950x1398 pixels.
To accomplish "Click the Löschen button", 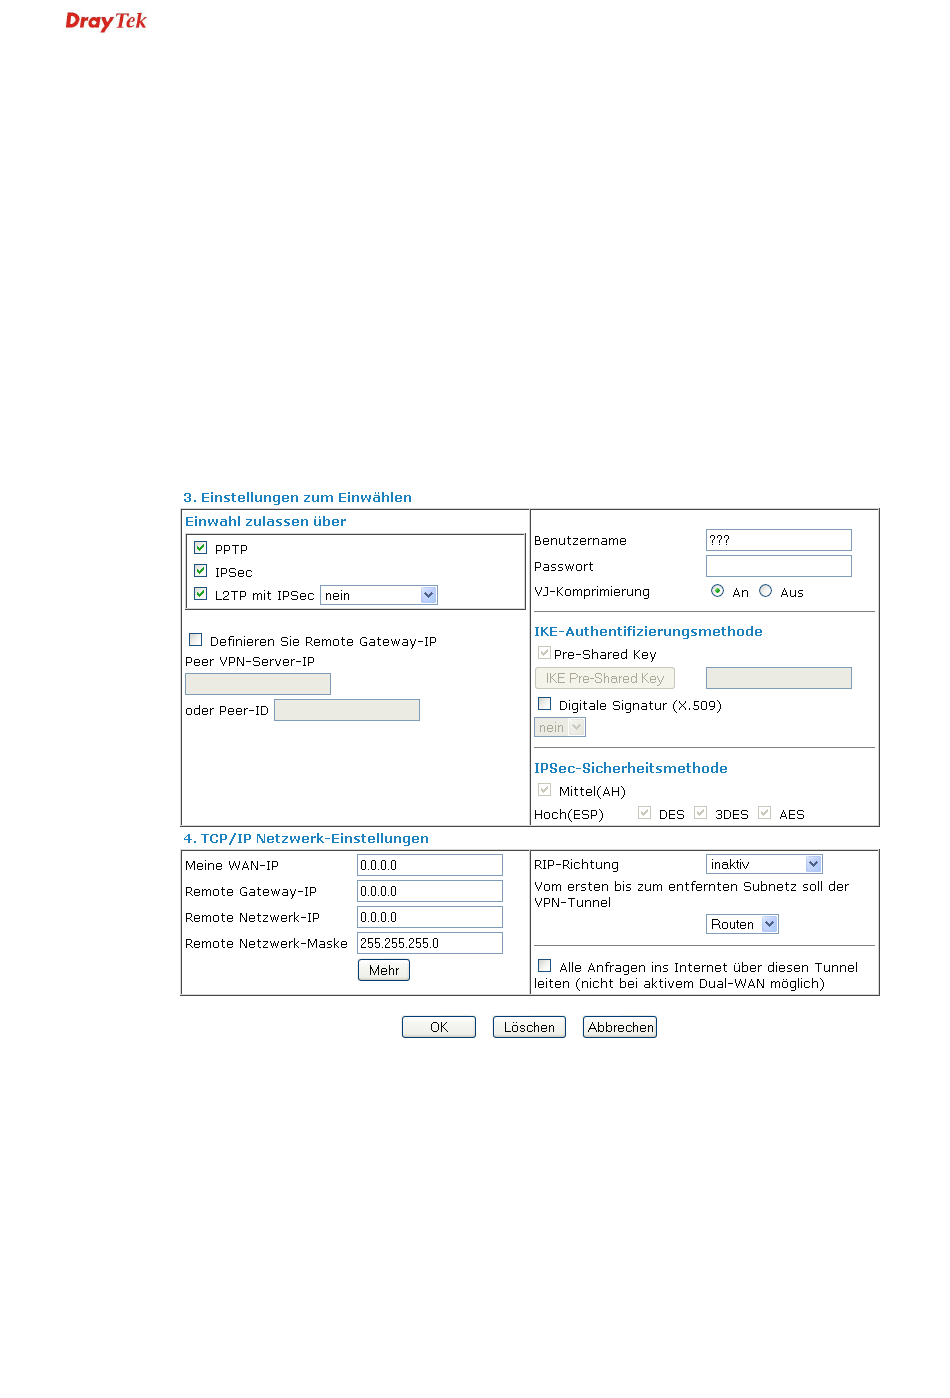I will [529, 1027].
